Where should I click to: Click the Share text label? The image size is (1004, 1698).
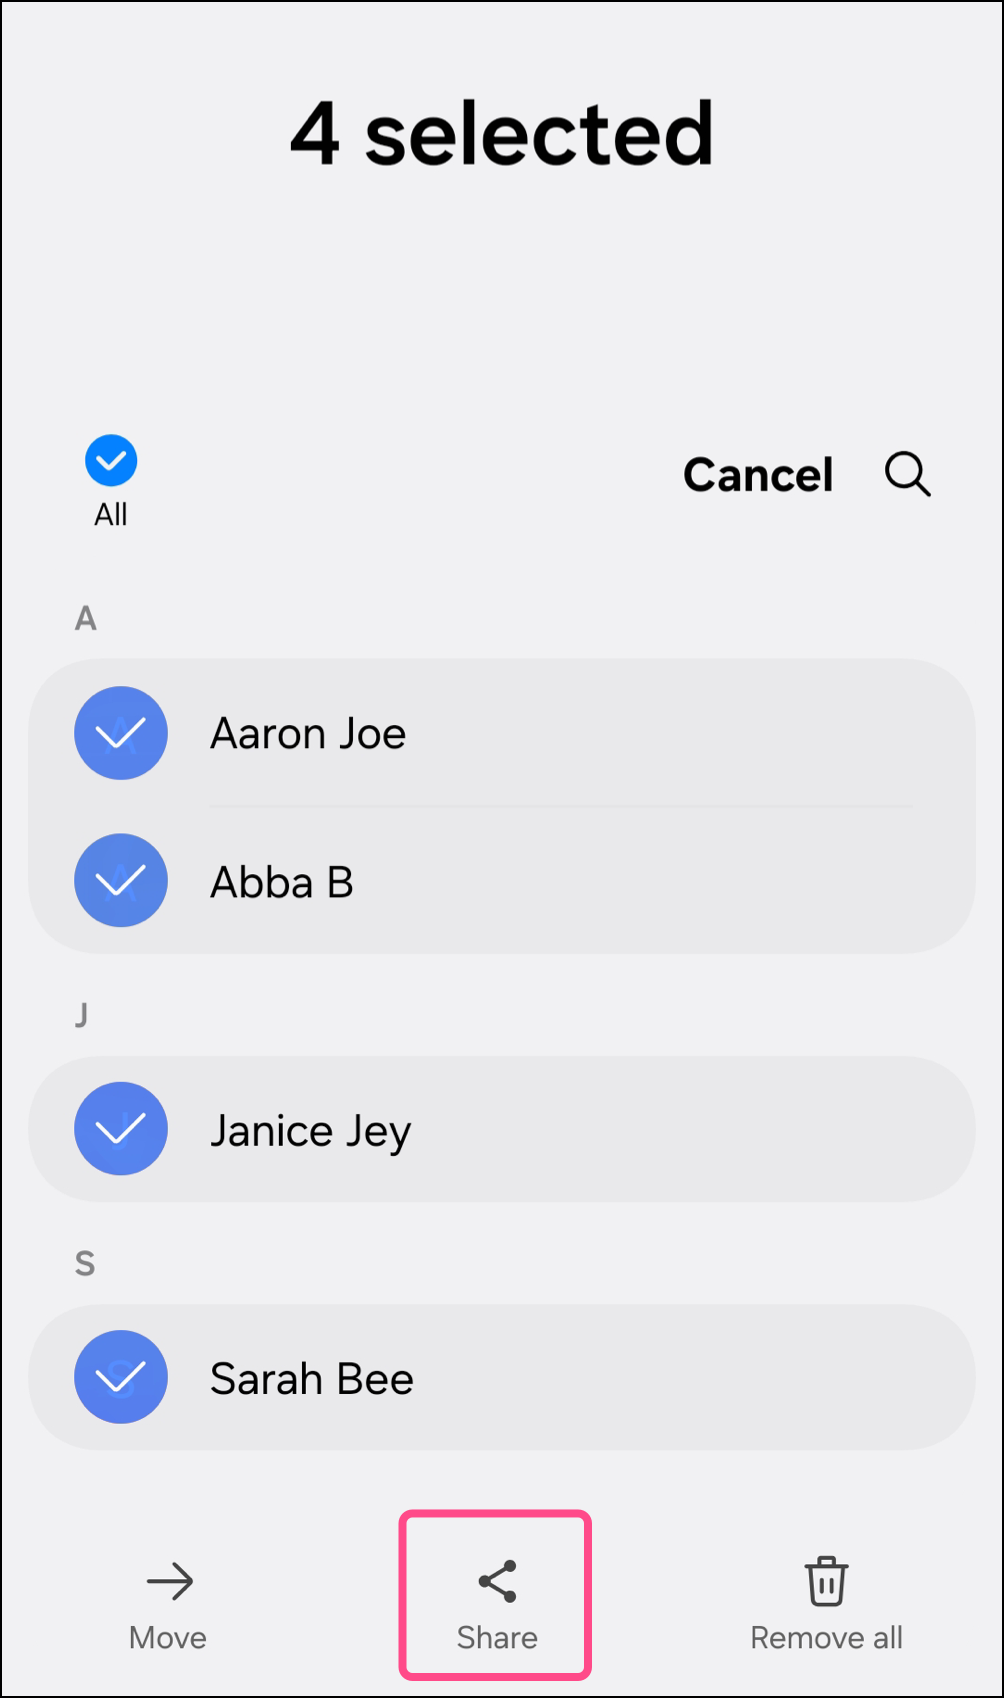(x=497, y=1638)
